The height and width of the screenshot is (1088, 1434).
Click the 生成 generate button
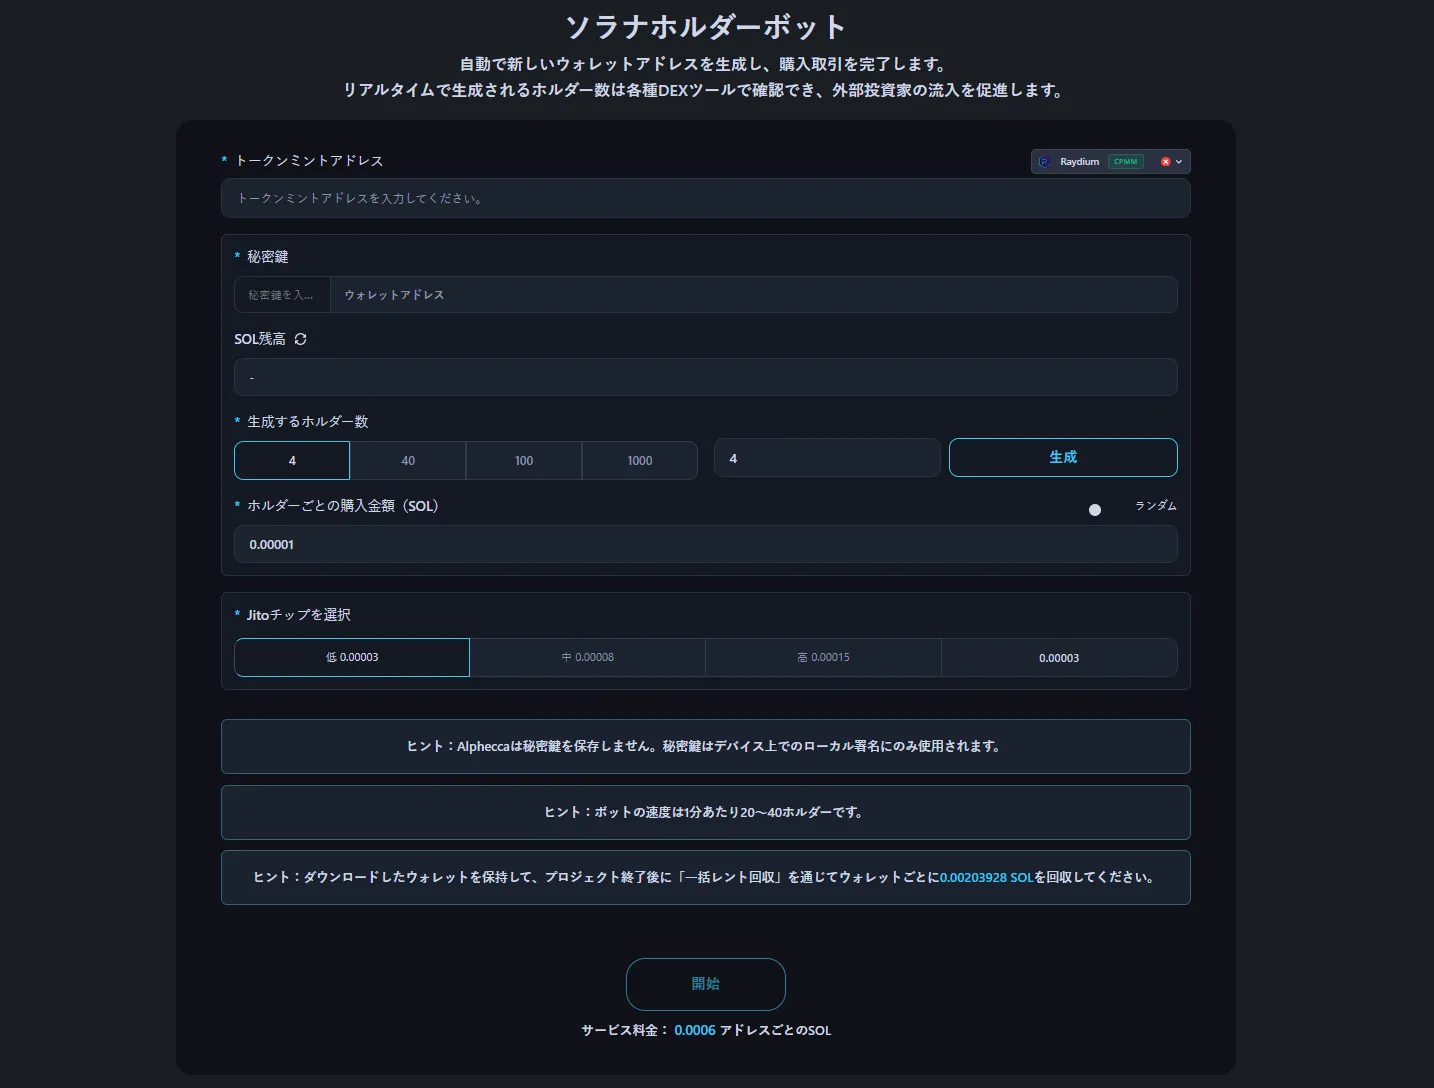click(x=1062, y=457)
